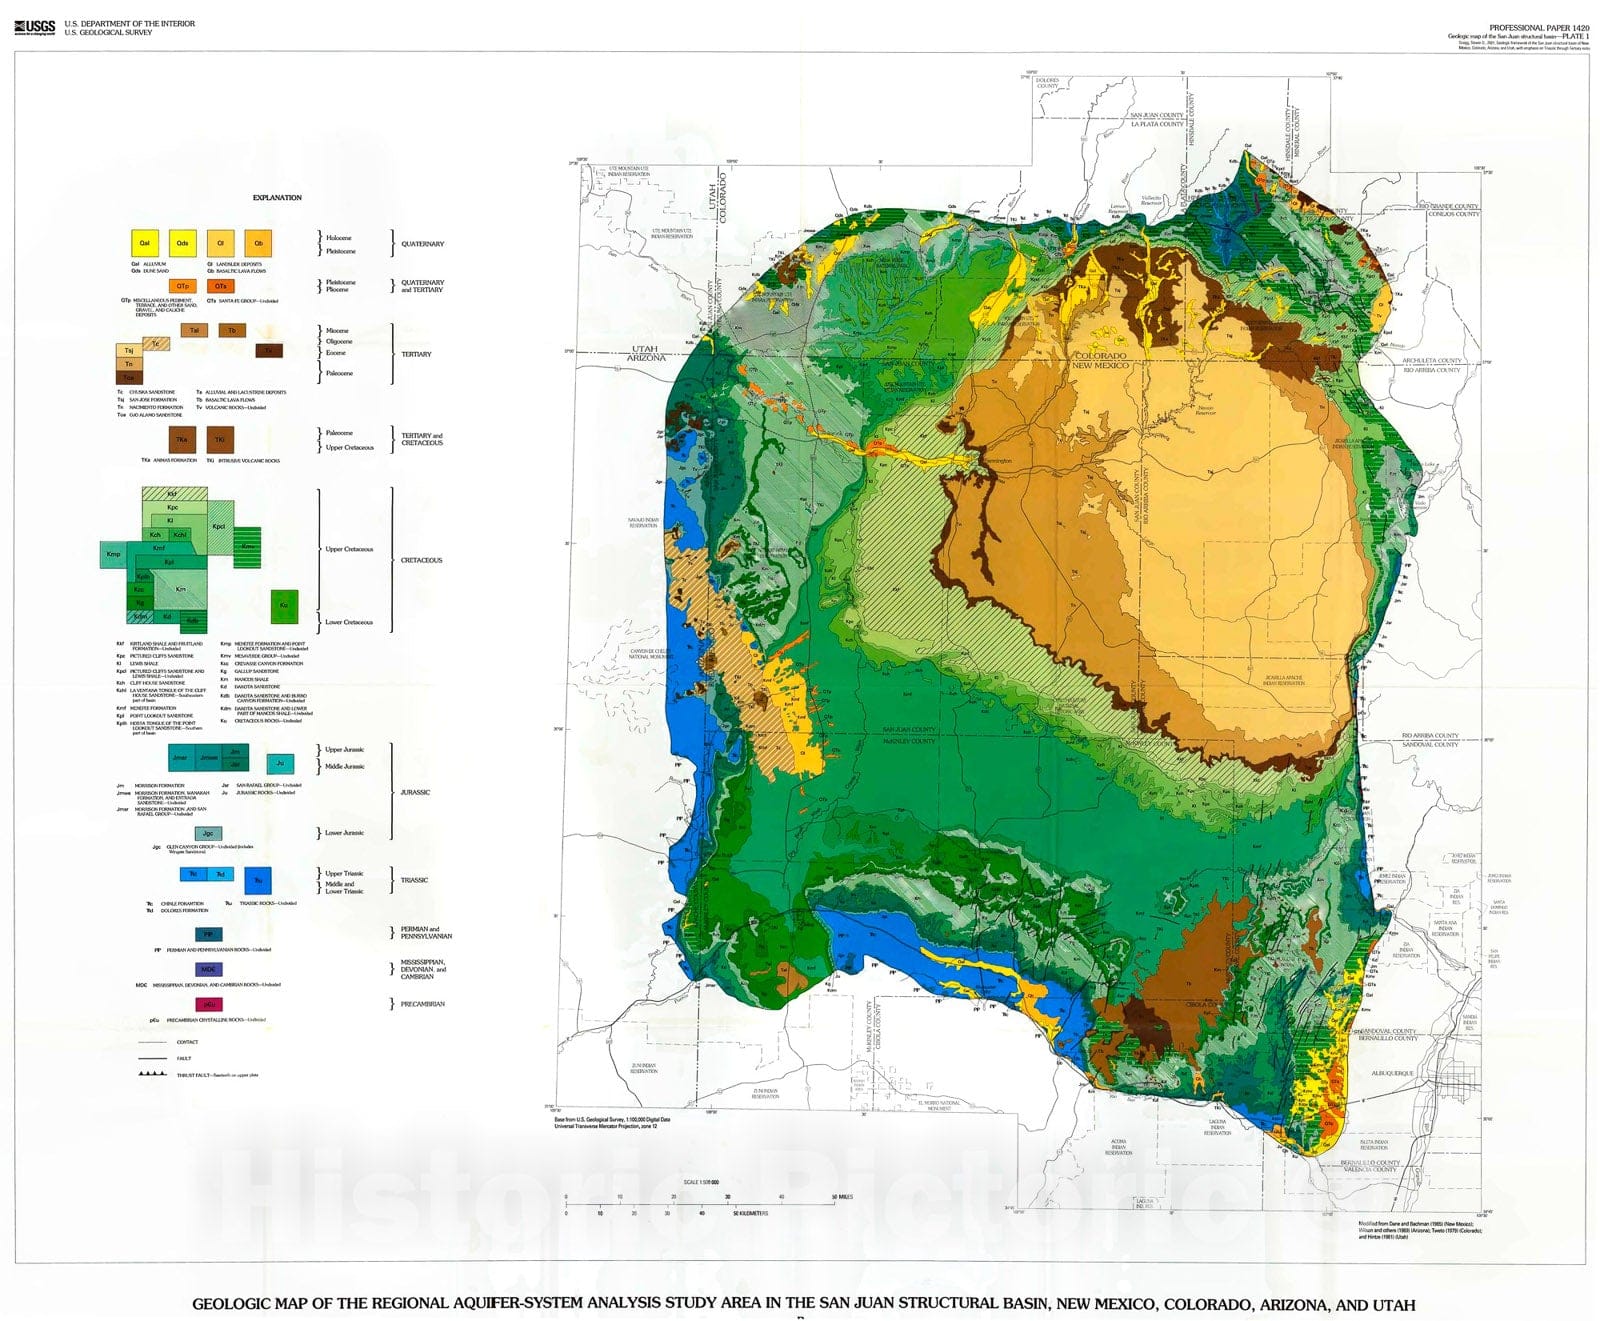Click the map title at the bottom
This screenshot has width=1600, height=1321.
tap(804, 1304)
